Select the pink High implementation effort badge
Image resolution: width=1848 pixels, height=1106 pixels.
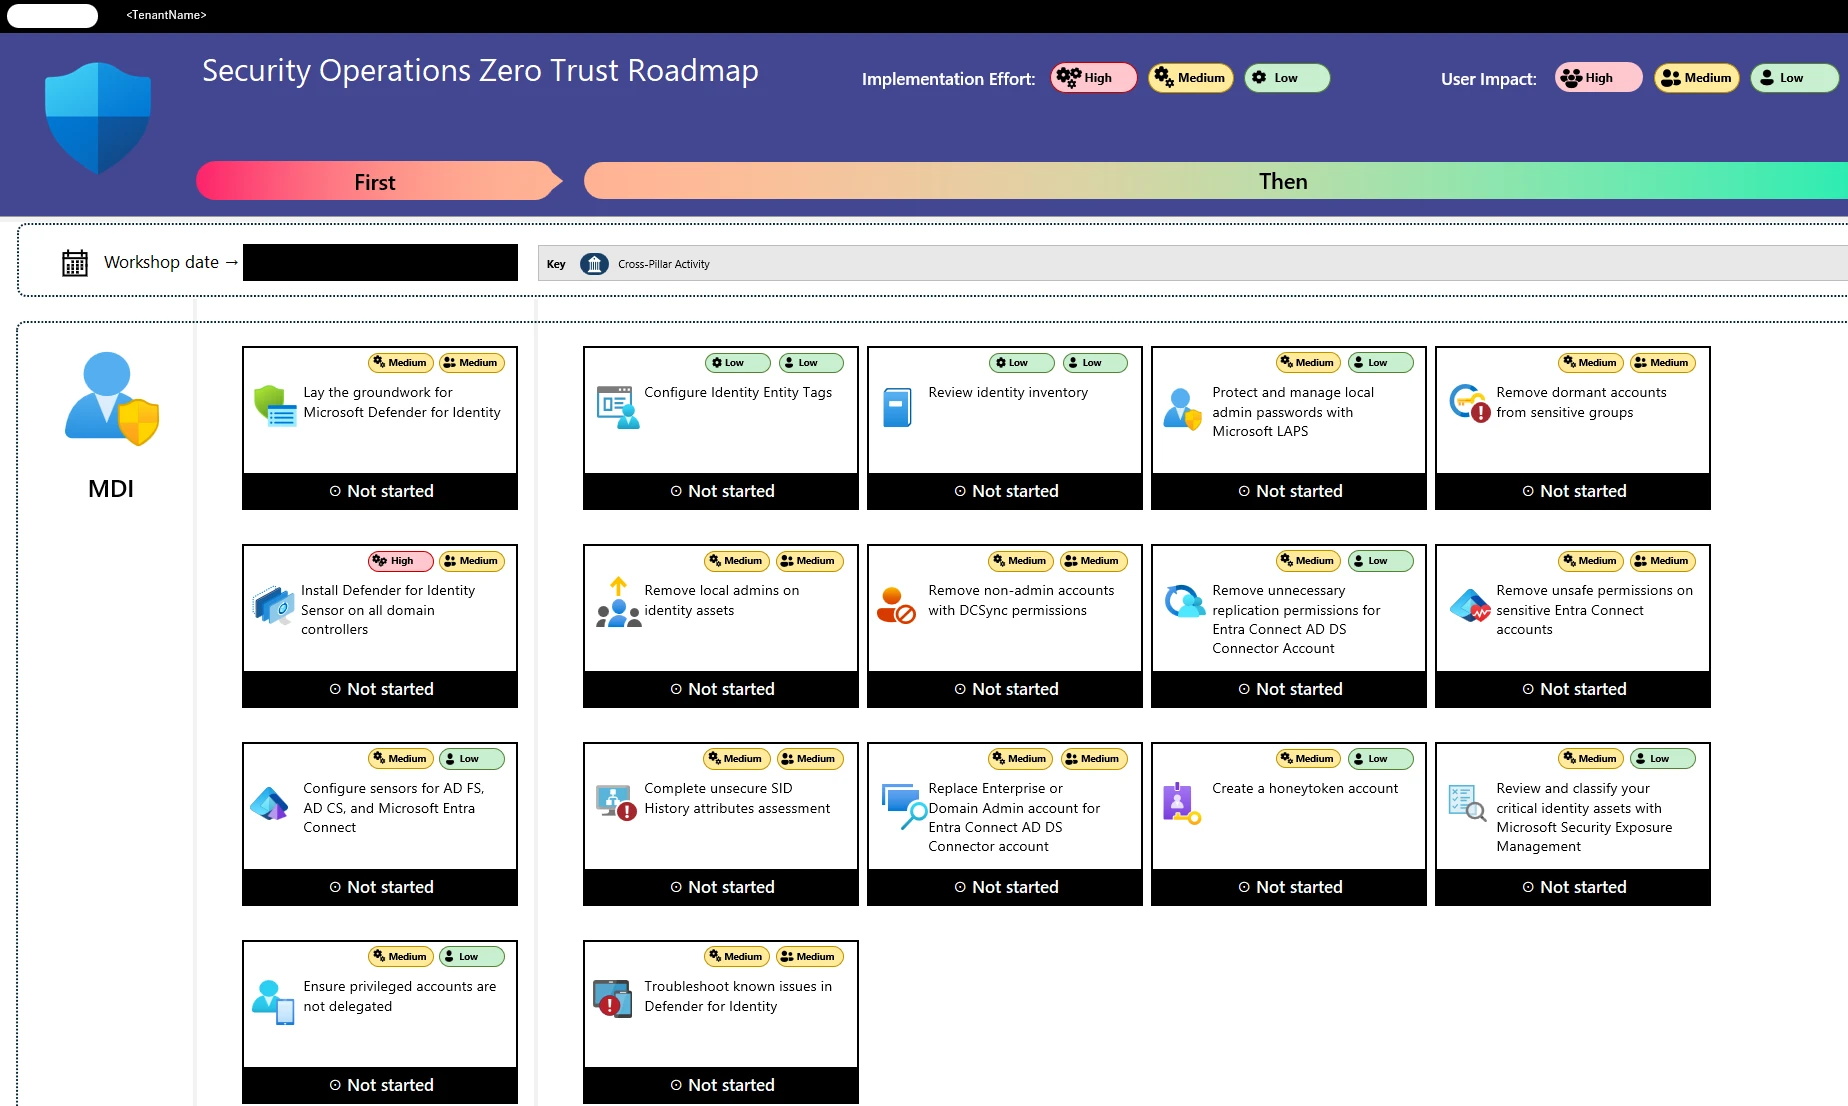coord(1092,78)
